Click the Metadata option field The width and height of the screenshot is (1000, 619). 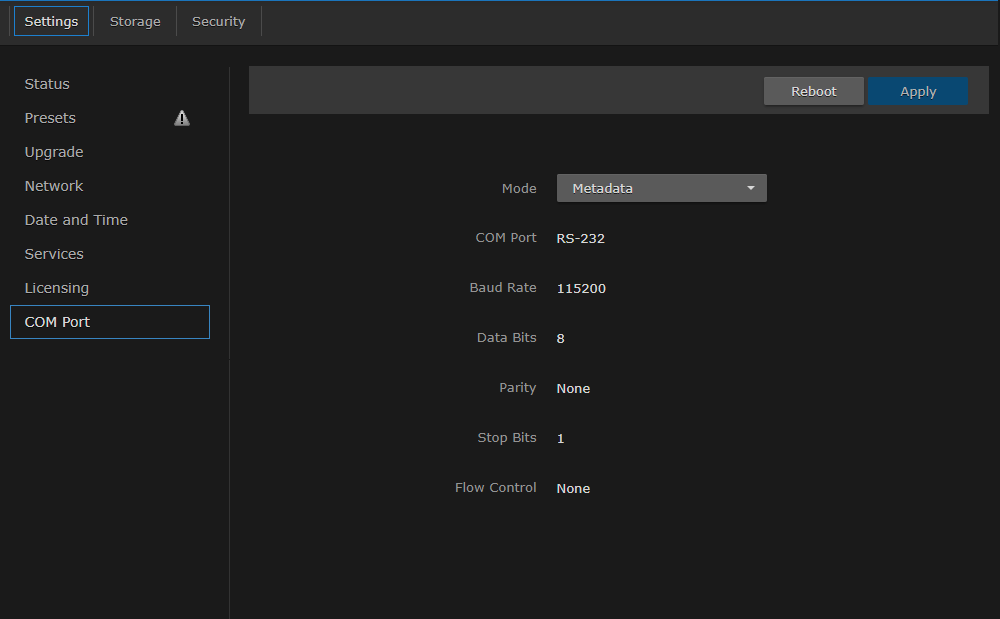coord(600,188)
